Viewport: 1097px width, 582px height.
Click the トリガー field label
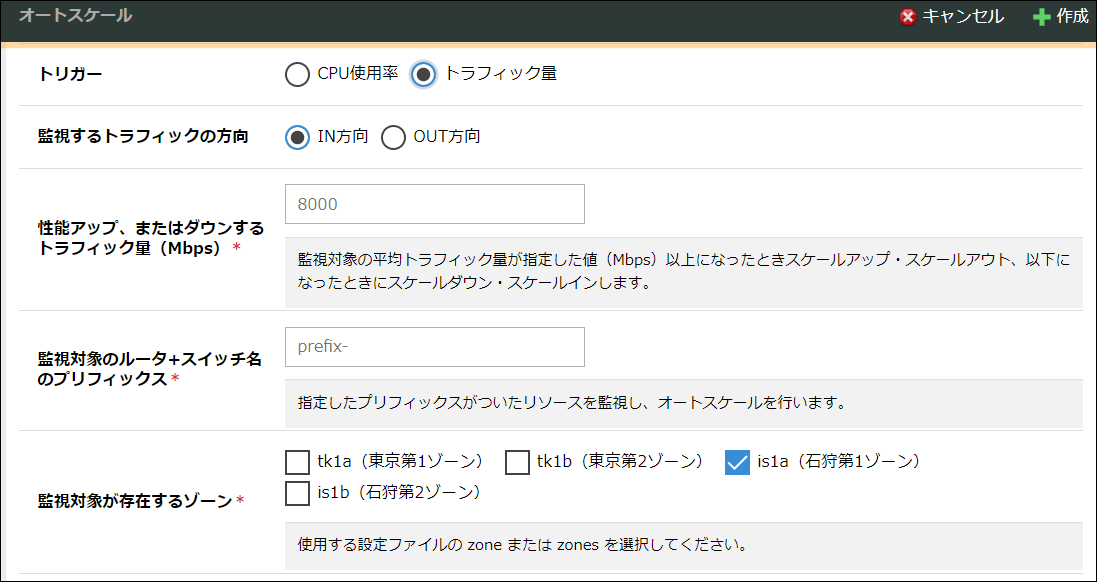pos(70,75)
